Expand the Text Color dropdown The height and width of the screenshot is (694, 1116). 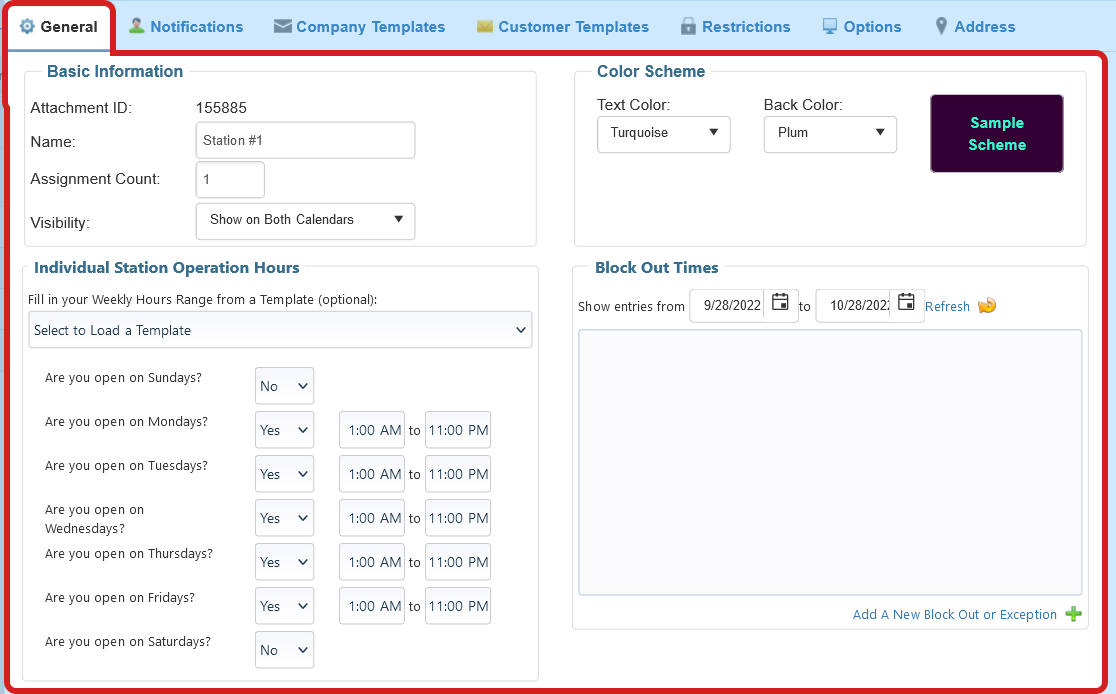coord(663,133)
